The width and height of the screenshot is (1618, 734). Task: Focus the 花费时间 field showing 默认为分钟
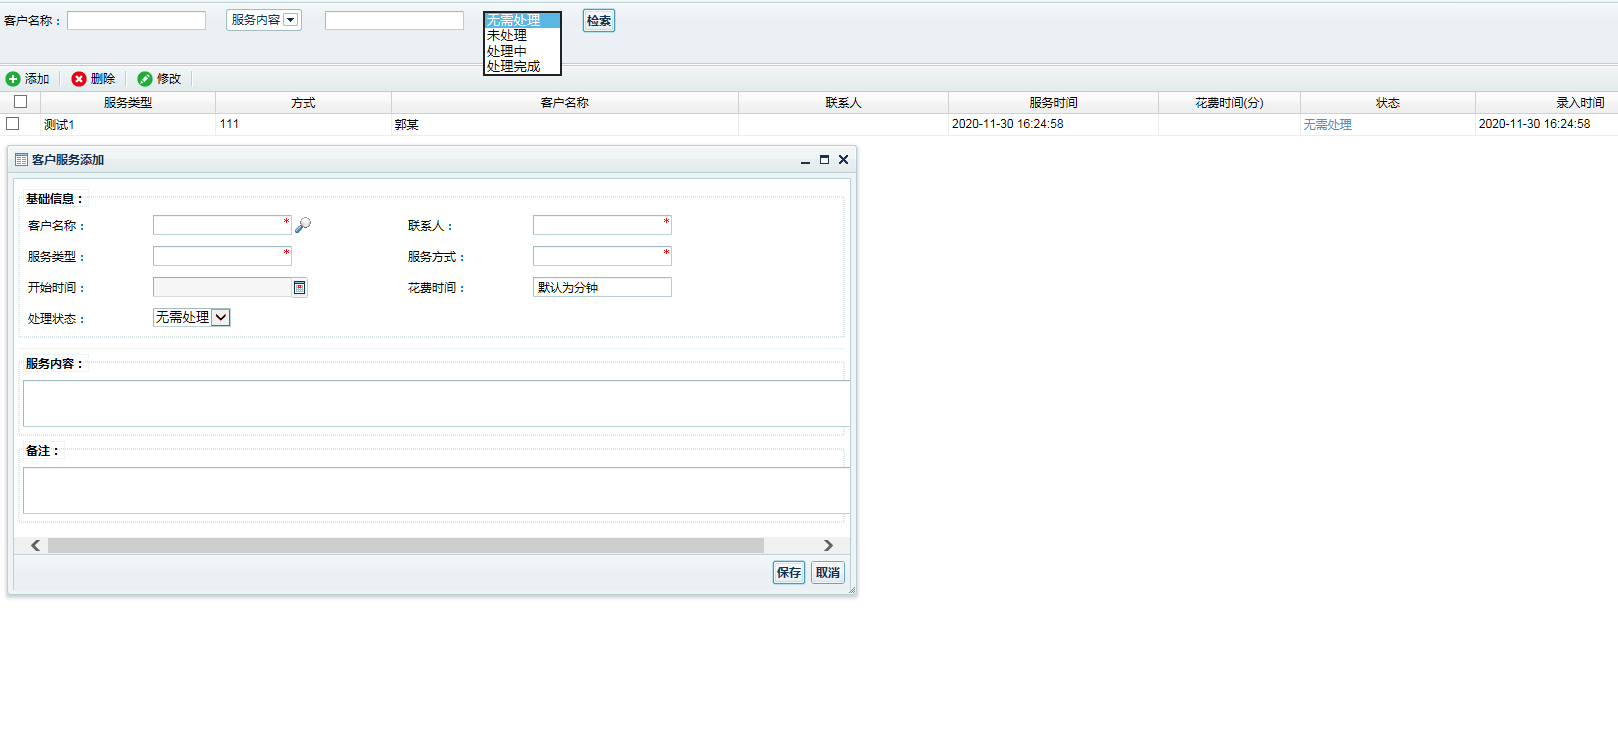coord(602,287)
